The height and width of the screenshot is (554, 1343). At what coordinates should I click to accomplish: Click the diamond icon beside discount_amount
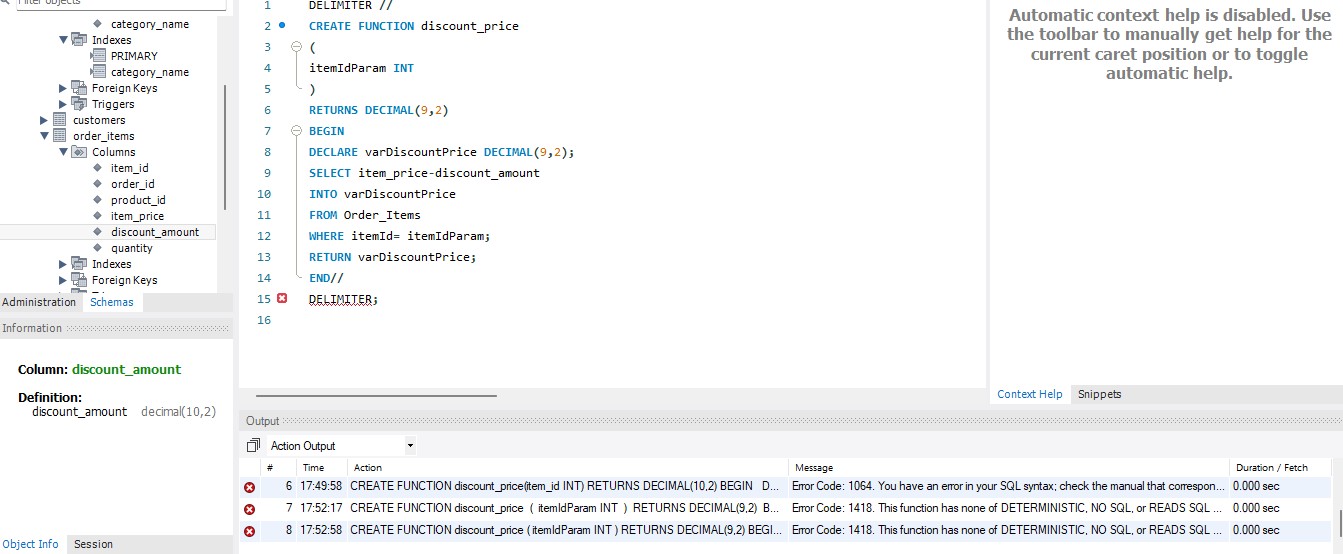[x=97, y=232]
